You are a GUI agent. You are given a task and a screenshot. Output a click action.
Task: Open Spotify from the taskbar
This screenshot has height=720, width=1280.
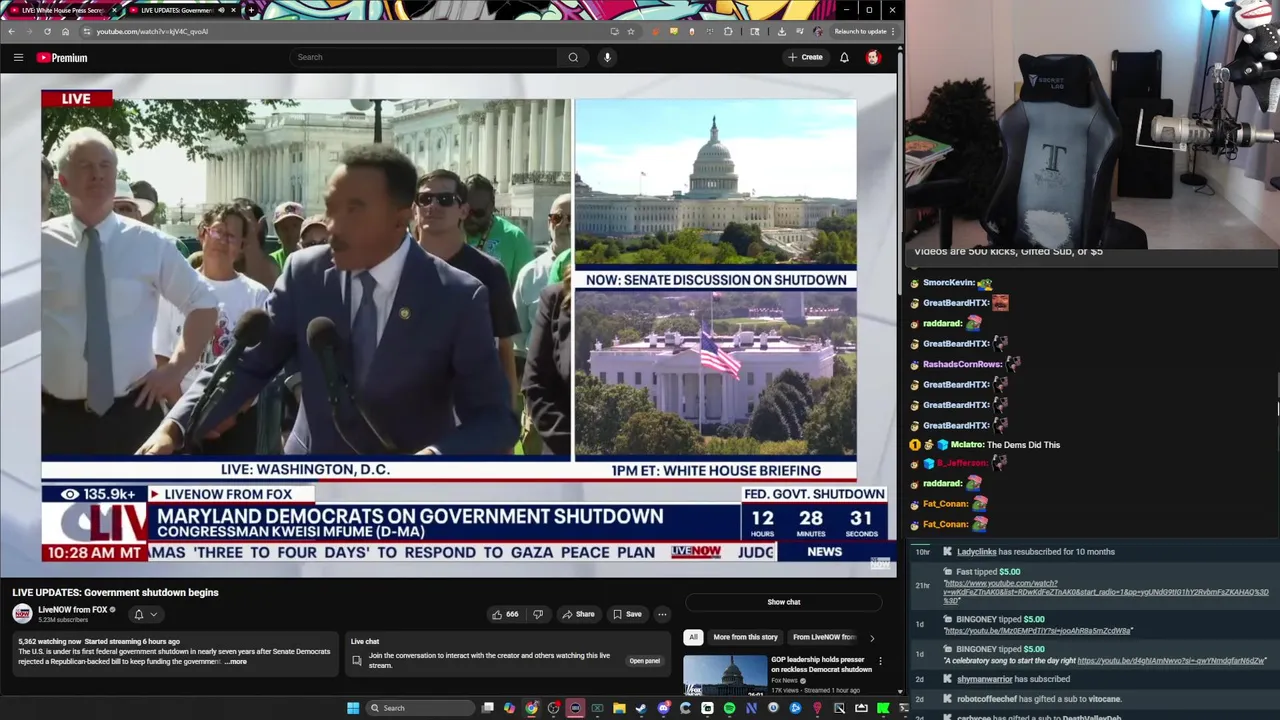729,708
